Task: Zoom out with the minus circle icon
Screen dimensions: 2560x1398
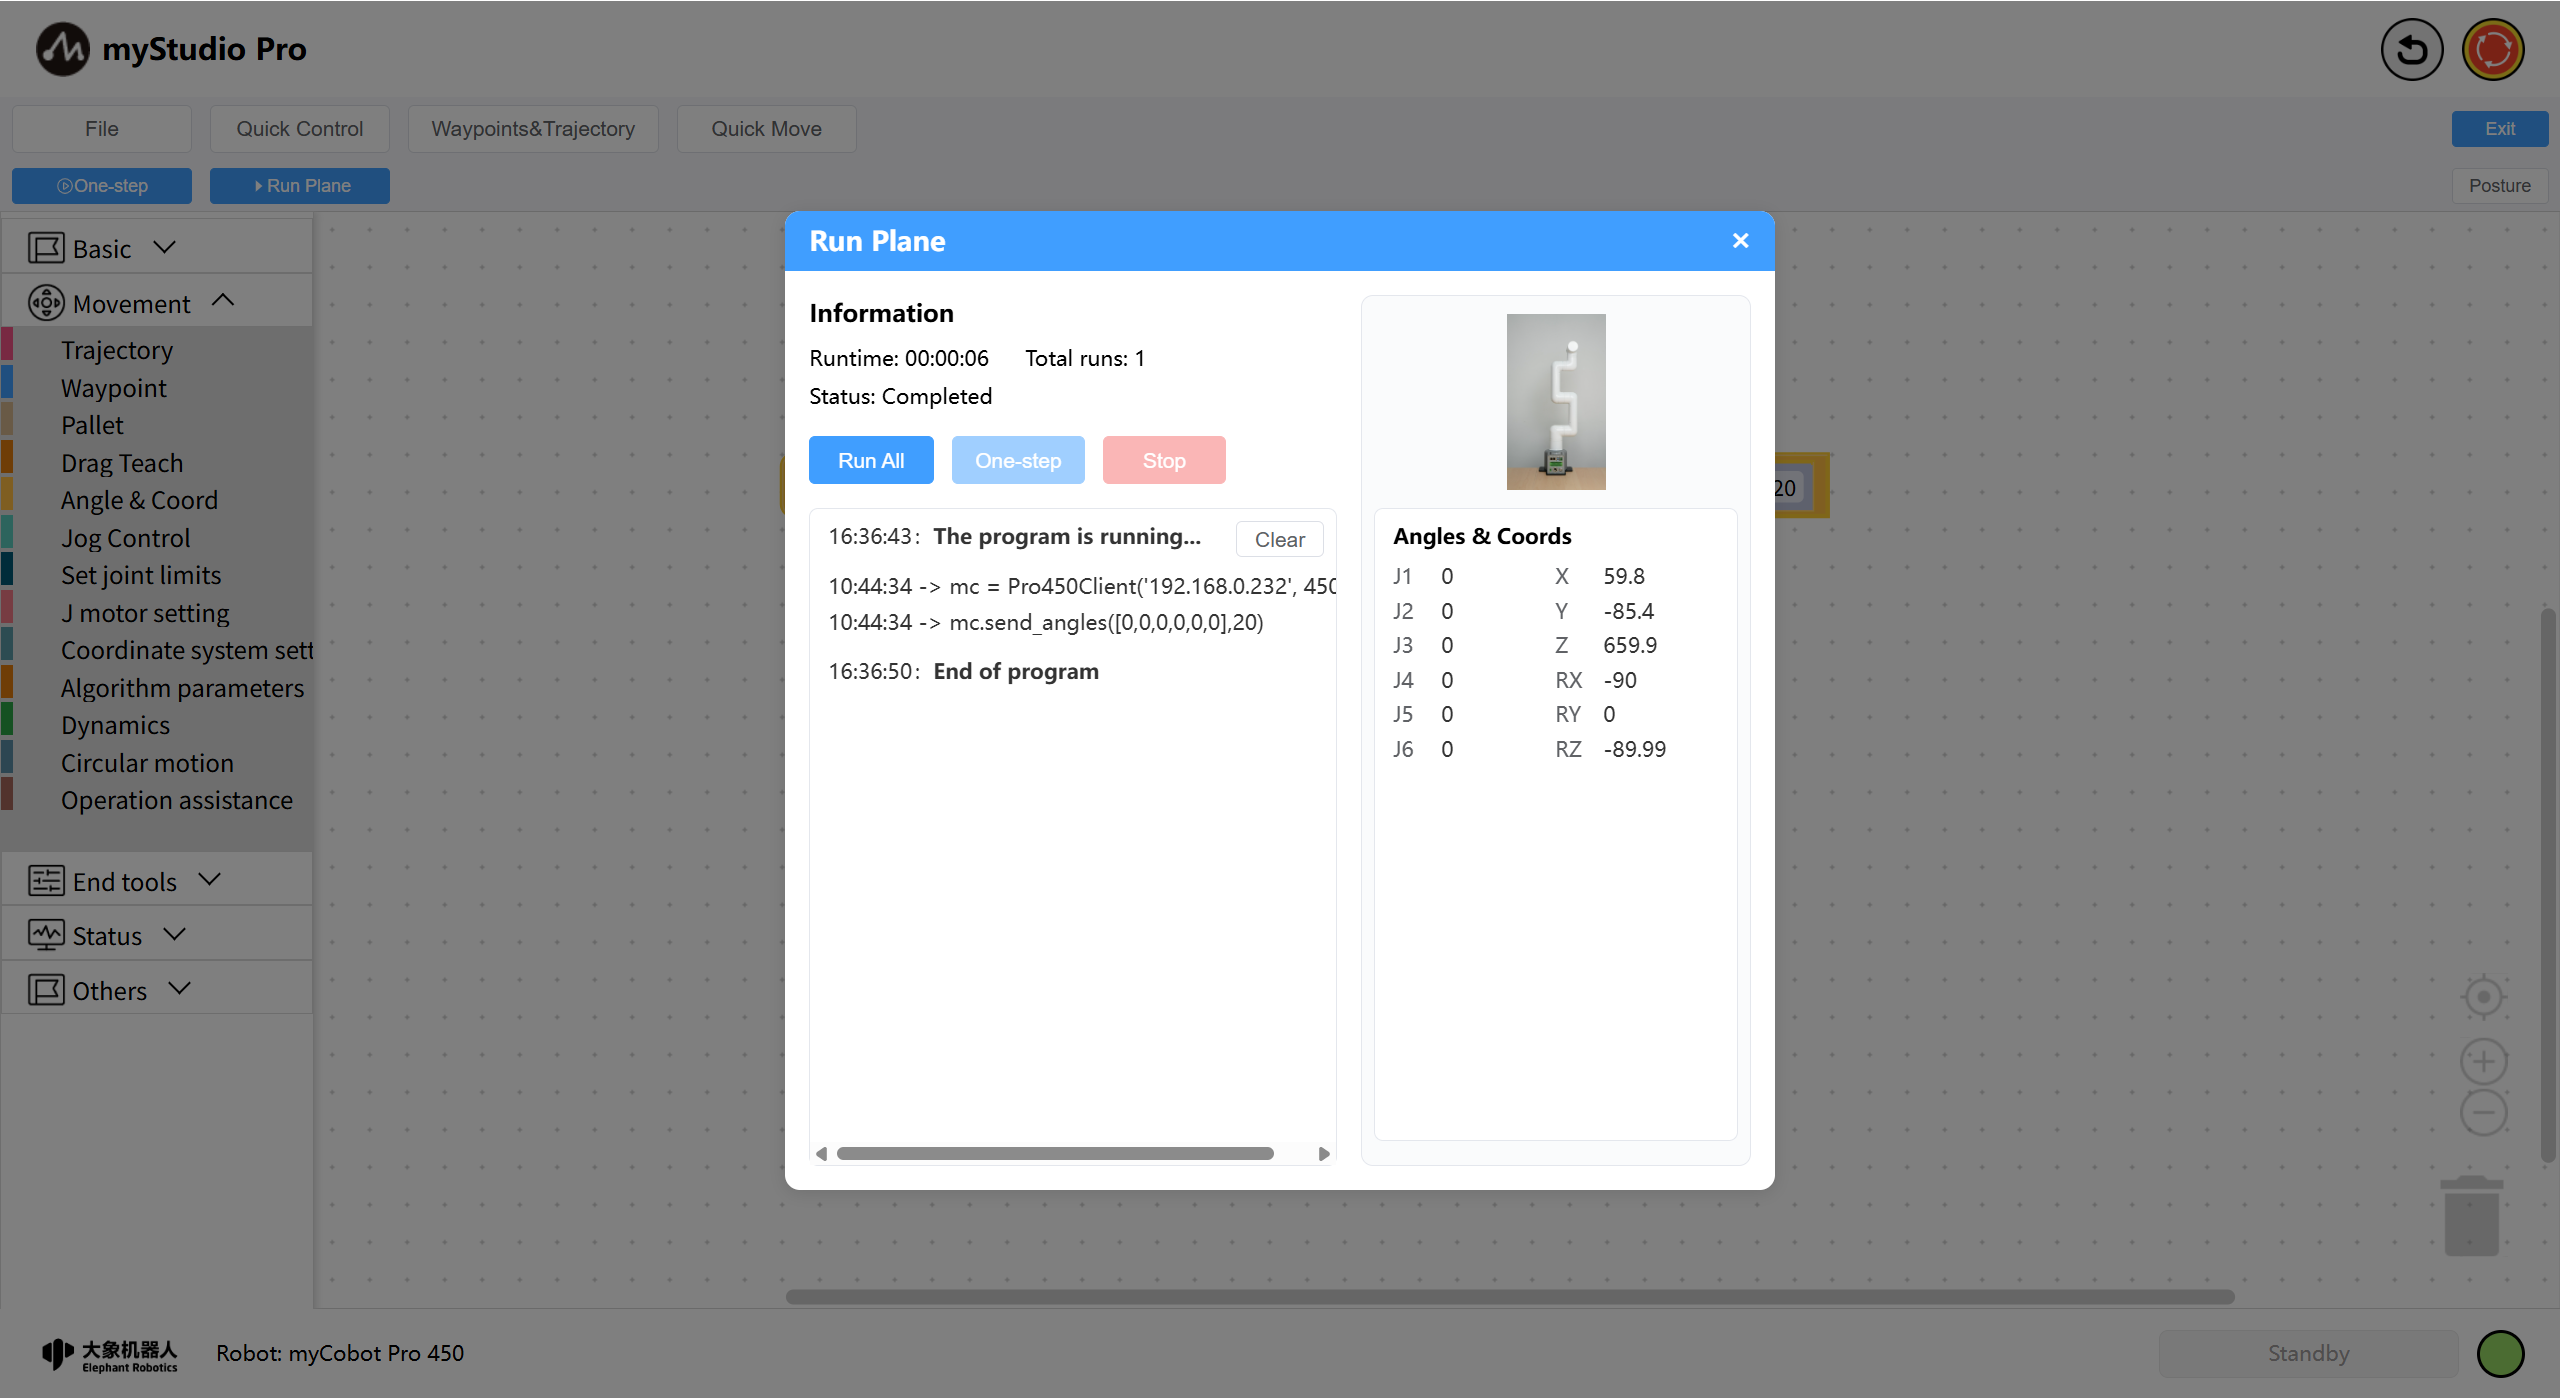Action: tap(2483, 1113)
